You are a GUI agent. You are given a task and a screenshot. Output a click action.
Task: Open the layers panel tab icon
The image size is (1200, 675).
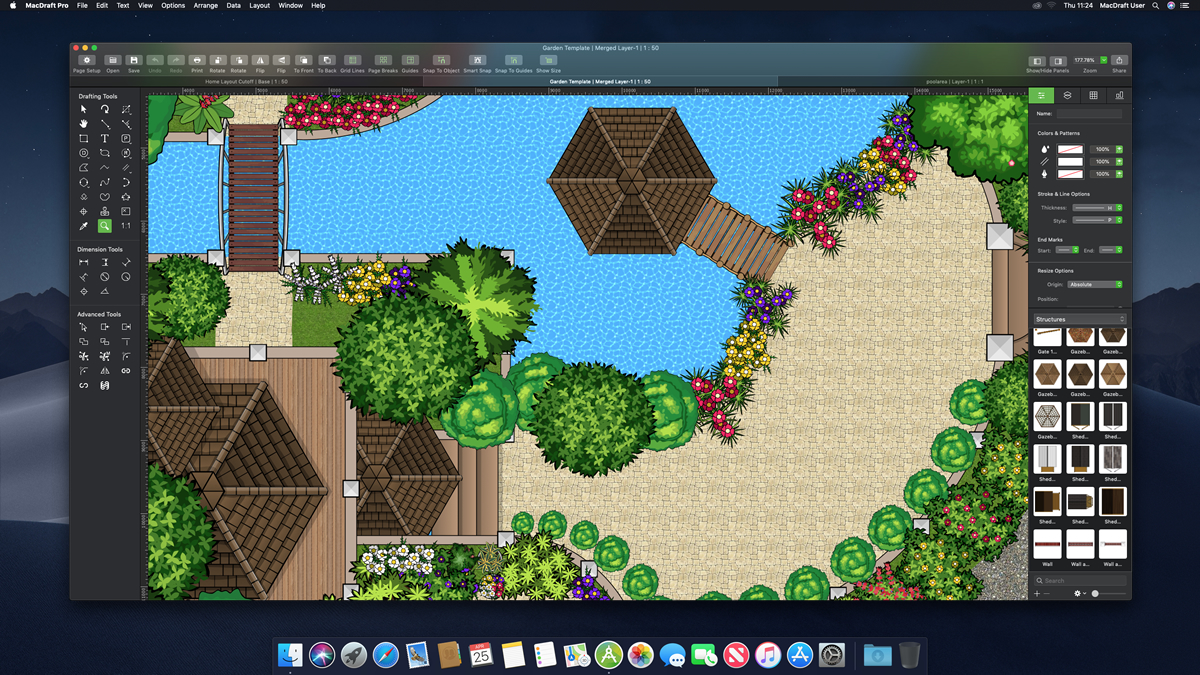click(x=1068, y=96)
